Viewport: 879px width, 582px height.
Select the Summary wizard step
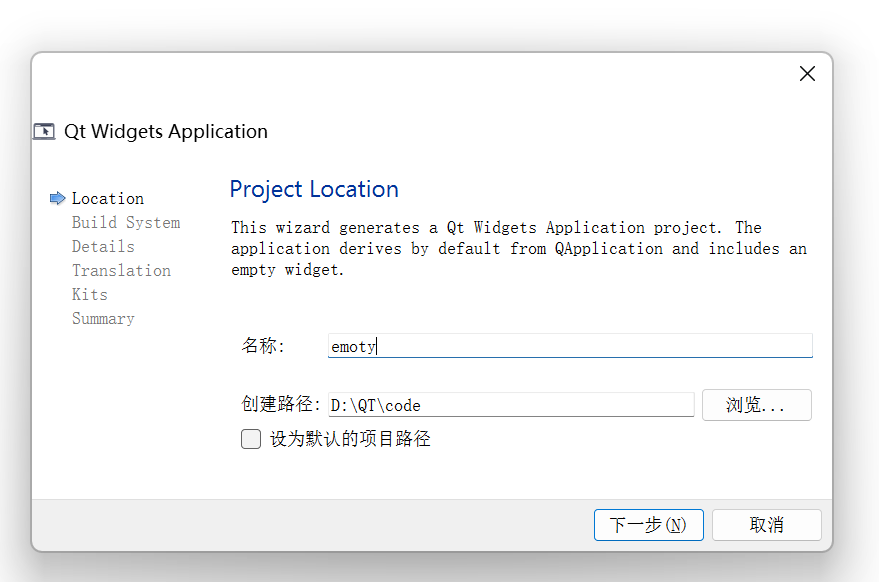coord(103,318)
